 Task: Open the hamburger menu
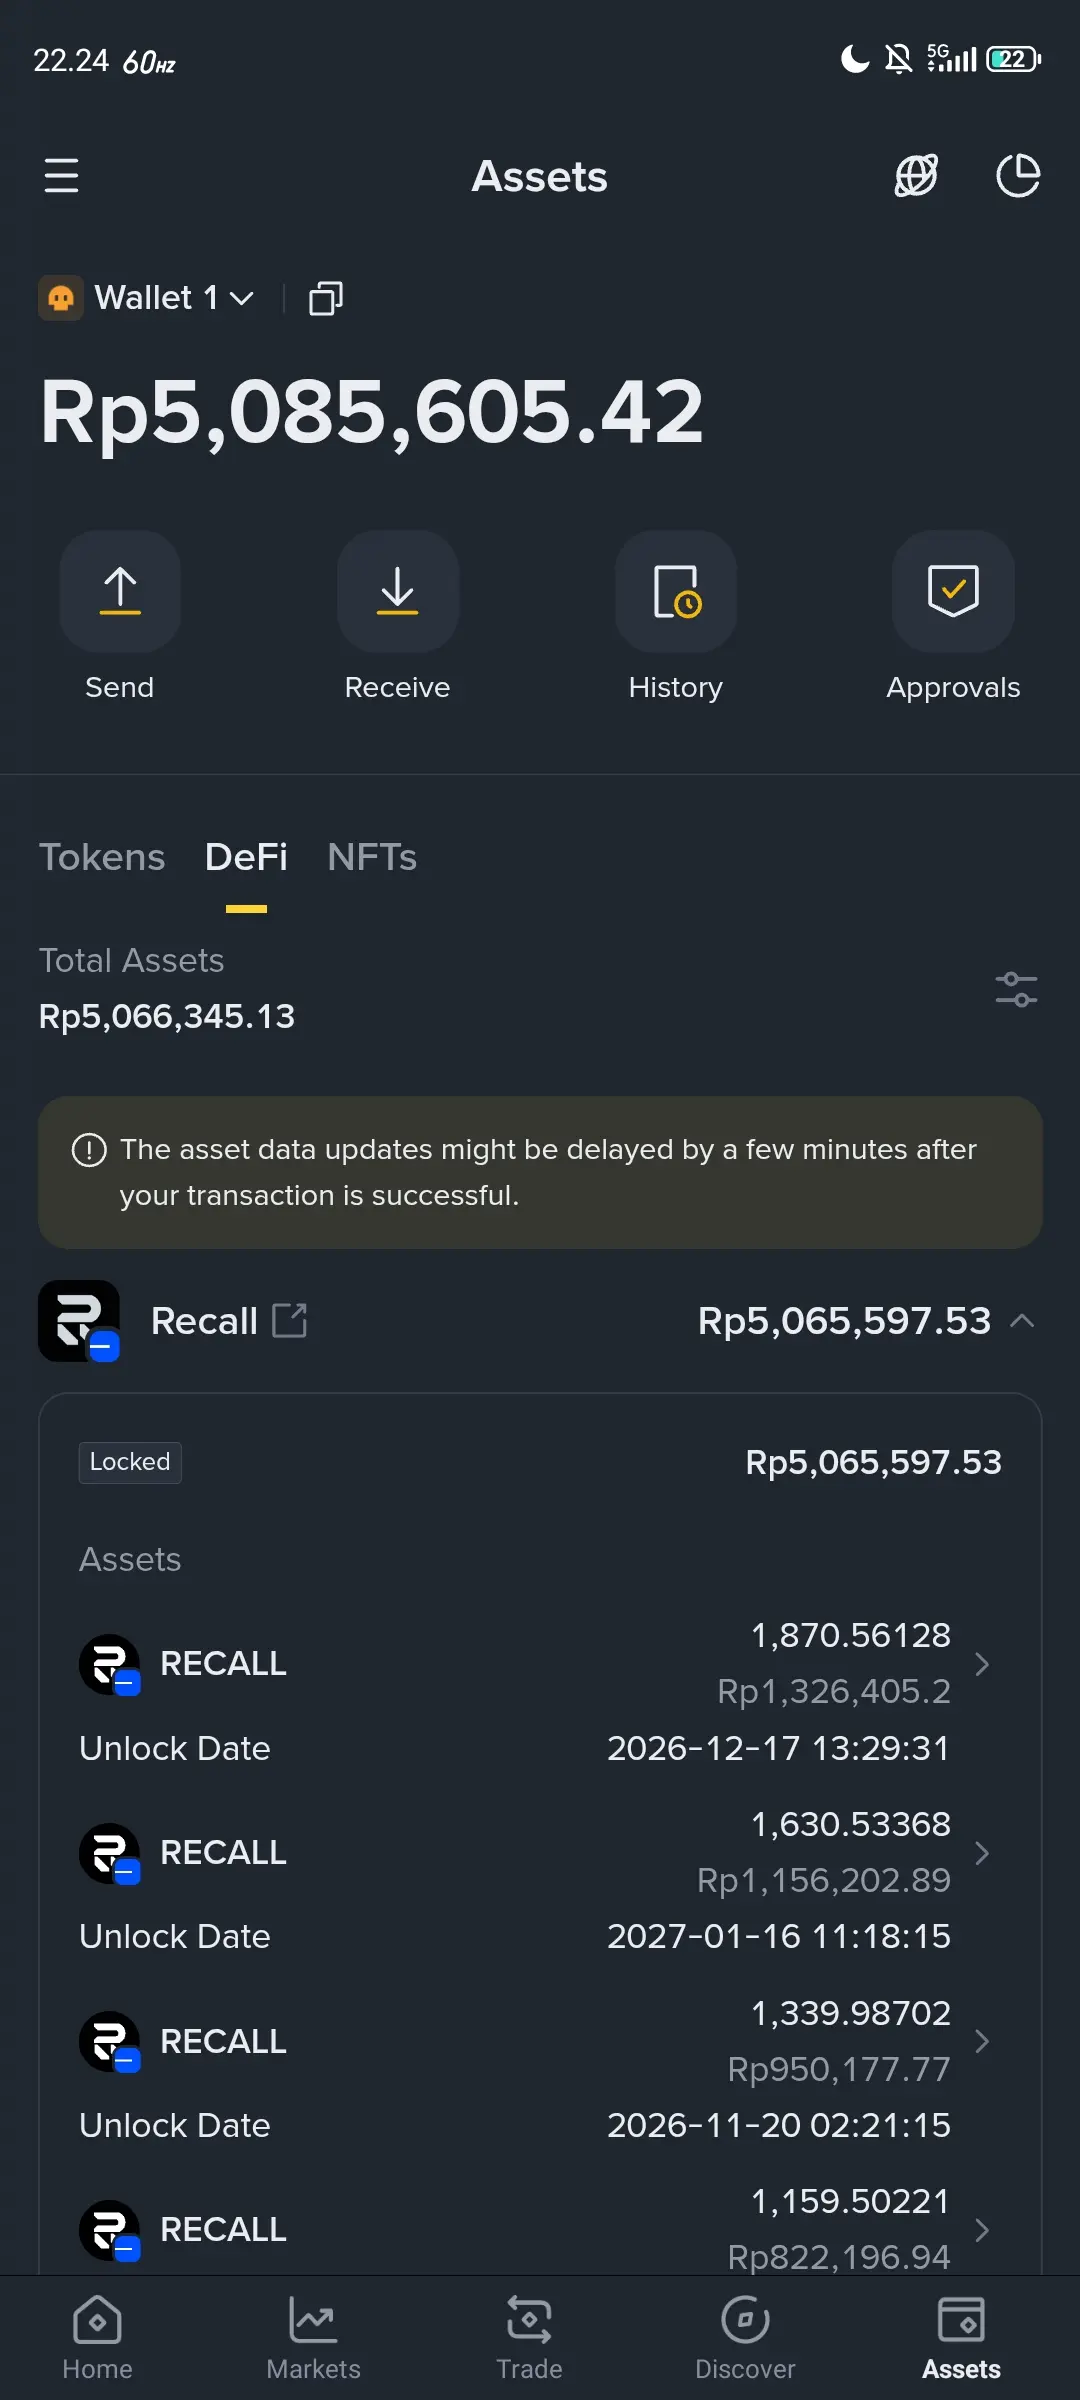[x=61, y=176]
